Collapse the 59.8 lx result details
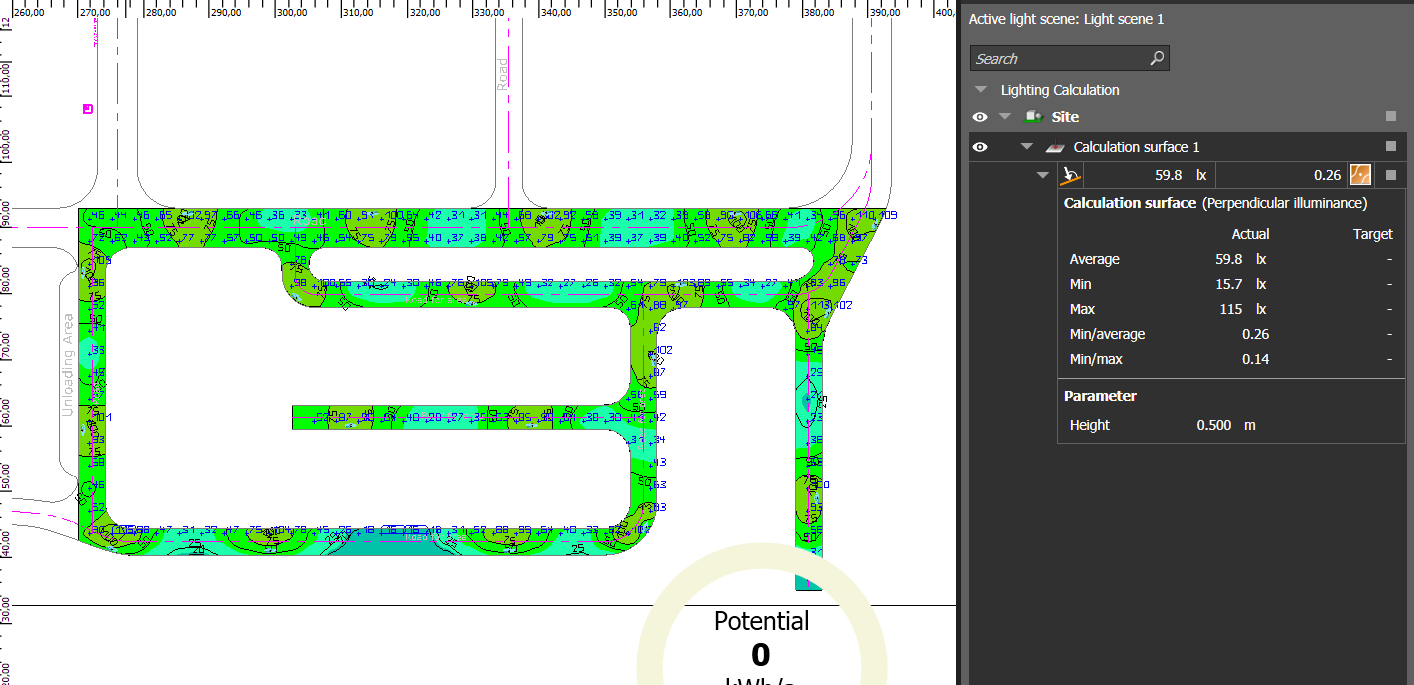Image resolution: width=1414 pixels, height=685 pixels. click(1043, 175)
